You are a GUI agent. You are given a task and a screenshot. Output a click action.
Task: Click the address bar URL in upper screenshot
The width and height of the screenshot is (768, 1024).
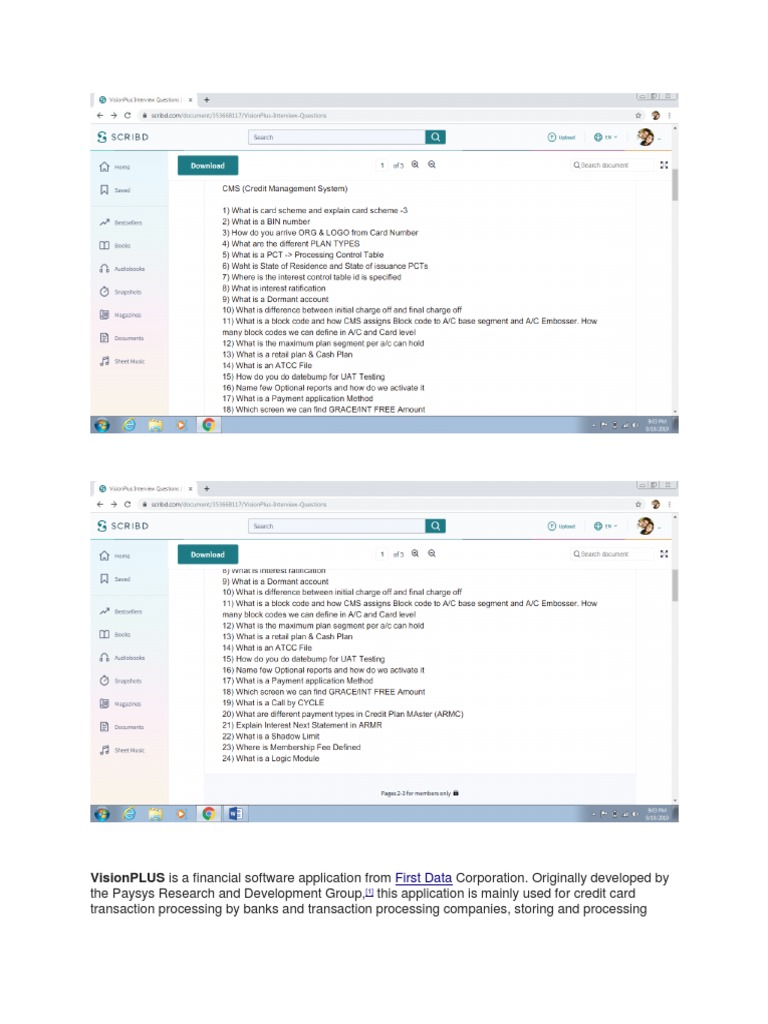click(239, 116)
